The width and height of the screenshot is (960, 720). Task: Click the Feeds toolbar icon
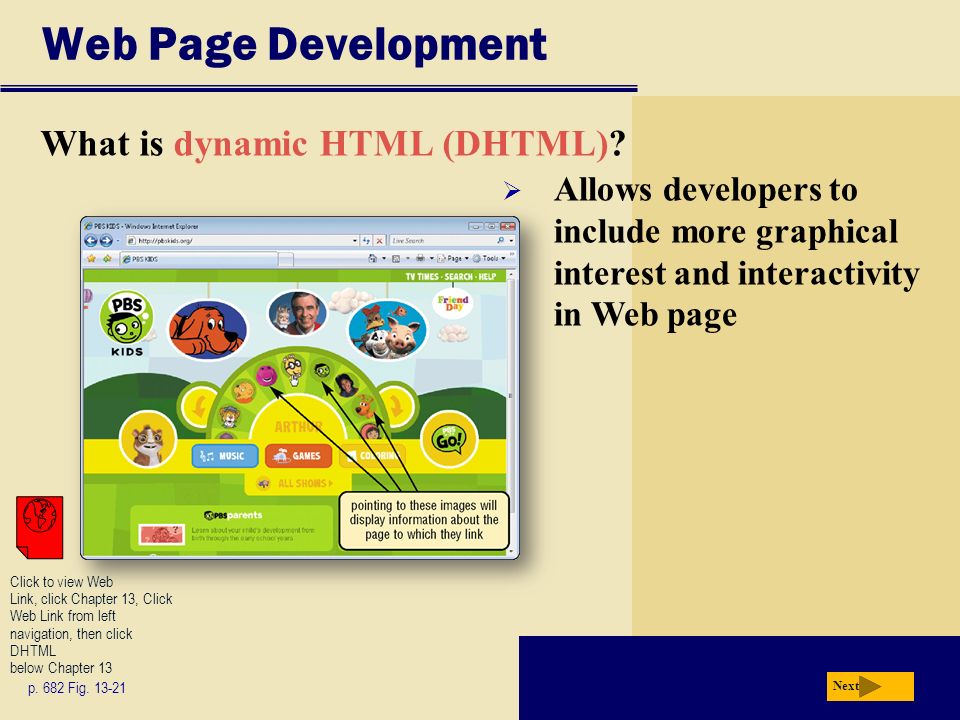coord(396,258)
